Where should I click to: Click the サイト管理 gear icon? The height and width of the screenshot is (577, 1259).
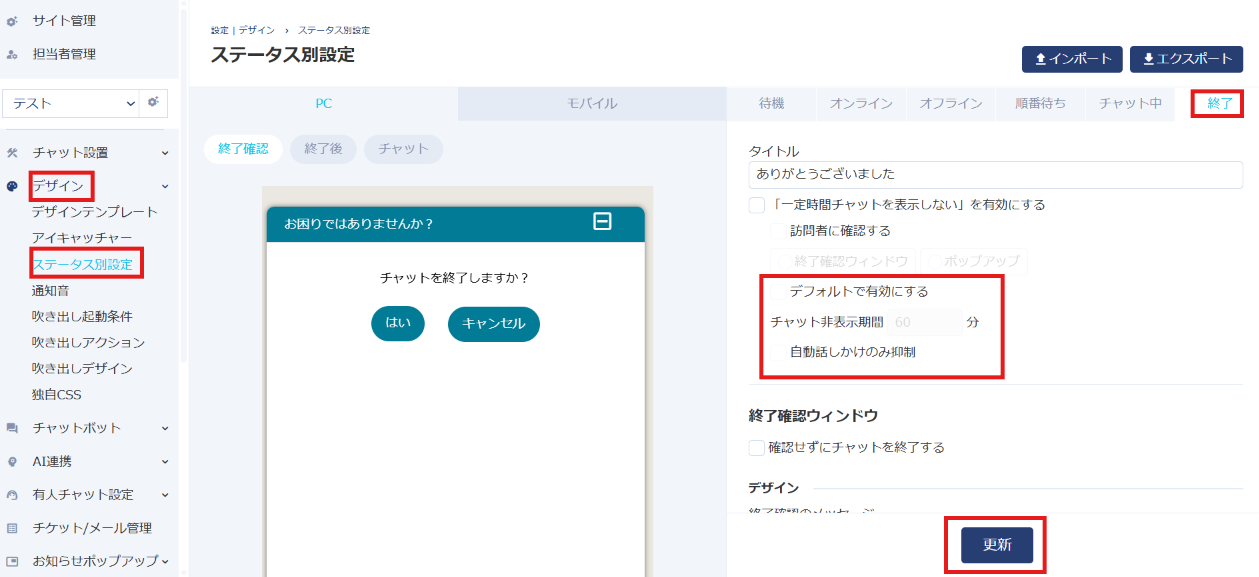pyautogui.click(x=12, y=21)
